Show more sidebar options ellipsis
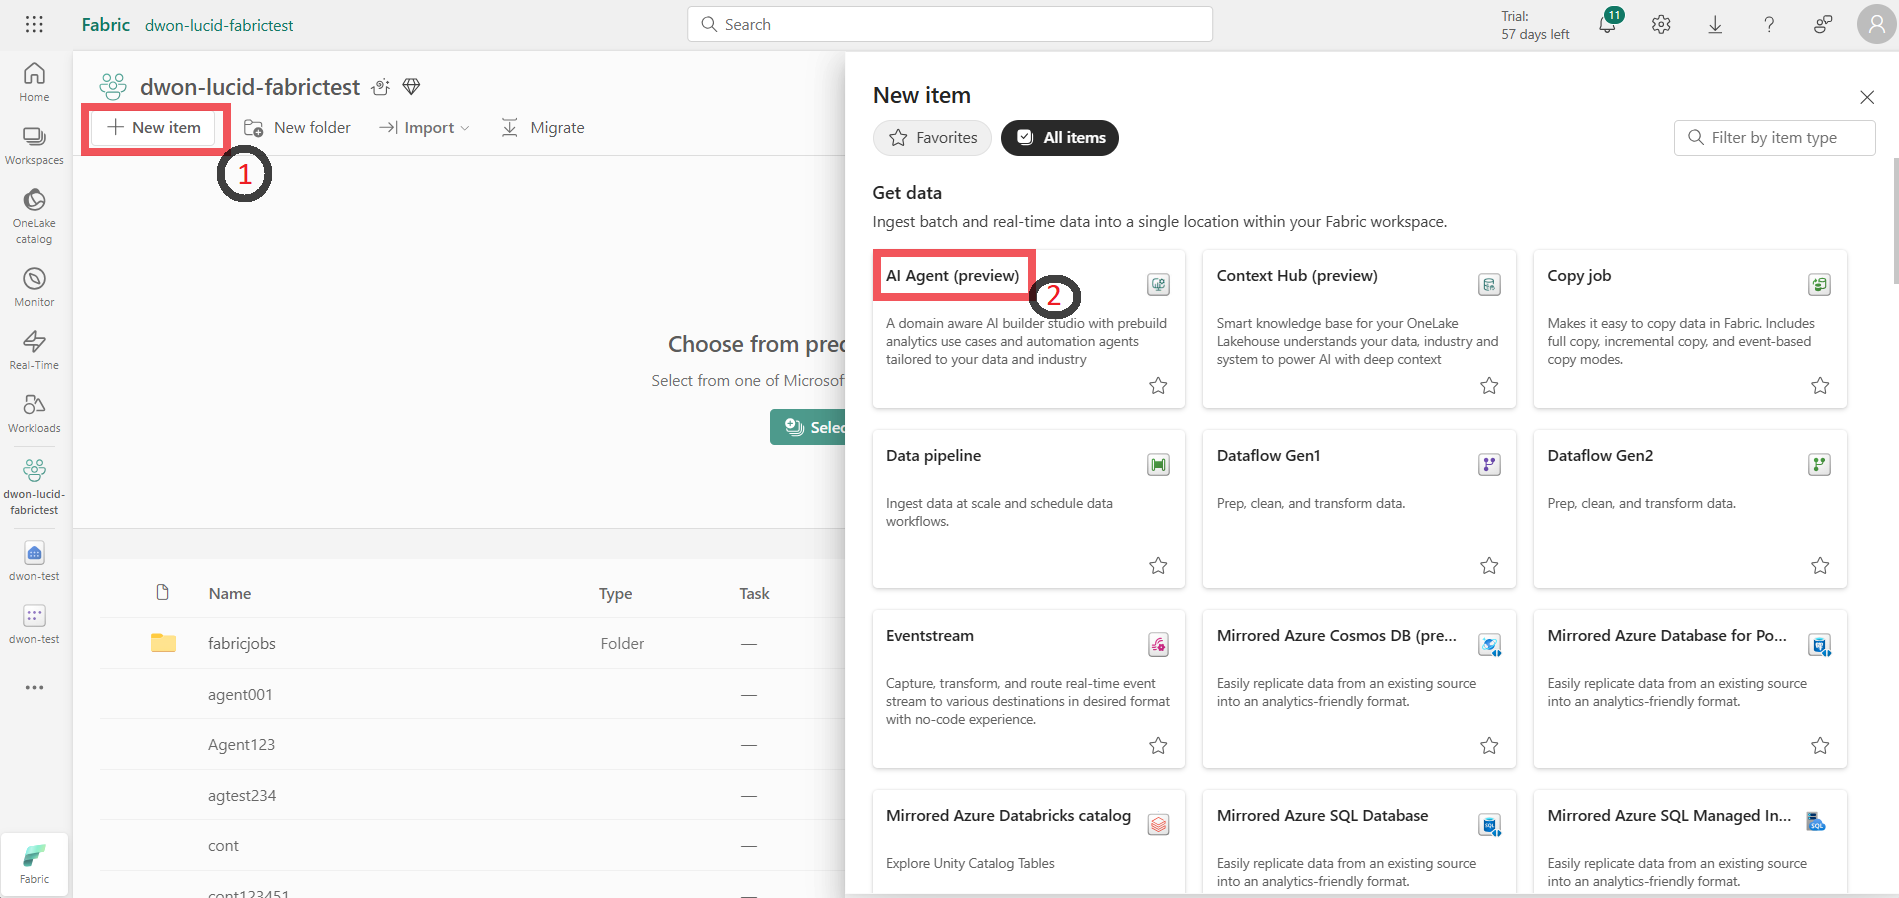1899x898 pixels. [34, 687]
